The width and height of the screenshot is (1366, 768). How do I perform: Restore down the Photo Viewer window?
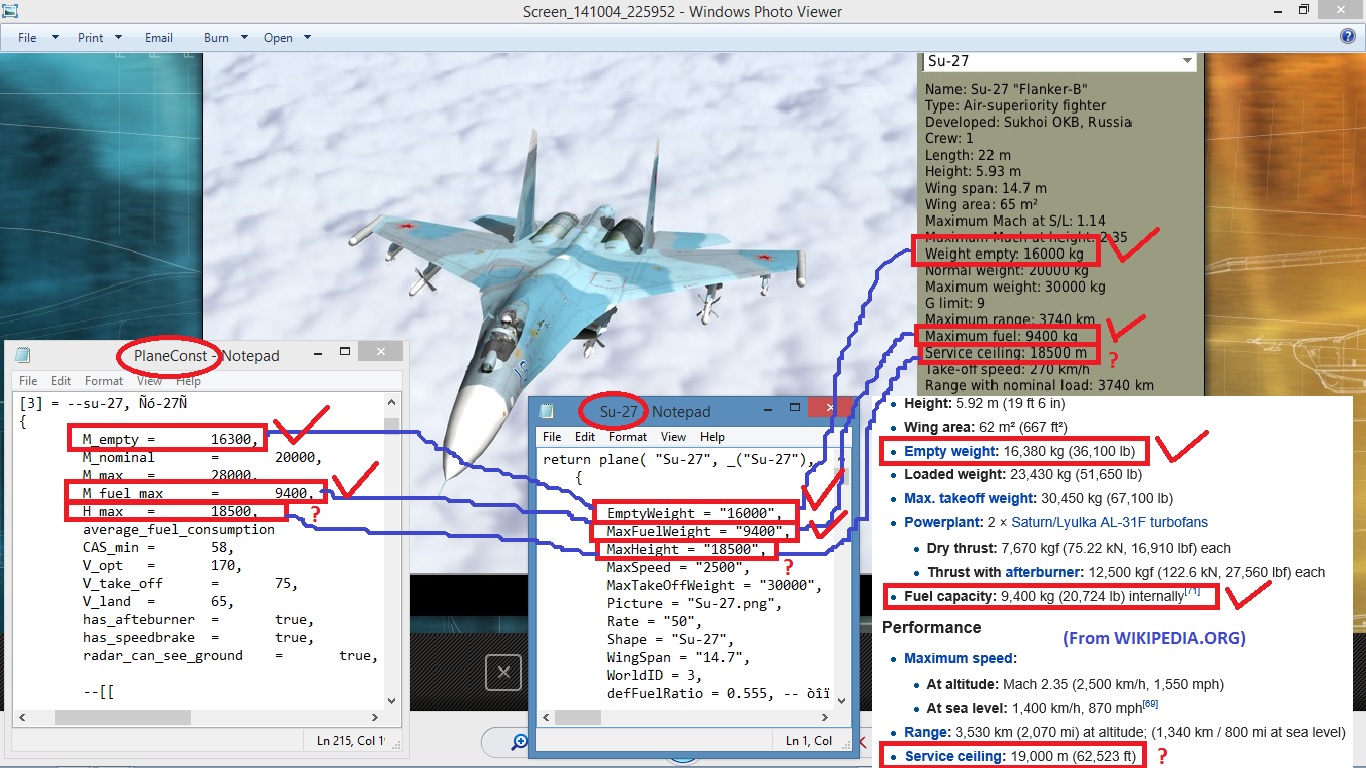tap(1303, 10)
